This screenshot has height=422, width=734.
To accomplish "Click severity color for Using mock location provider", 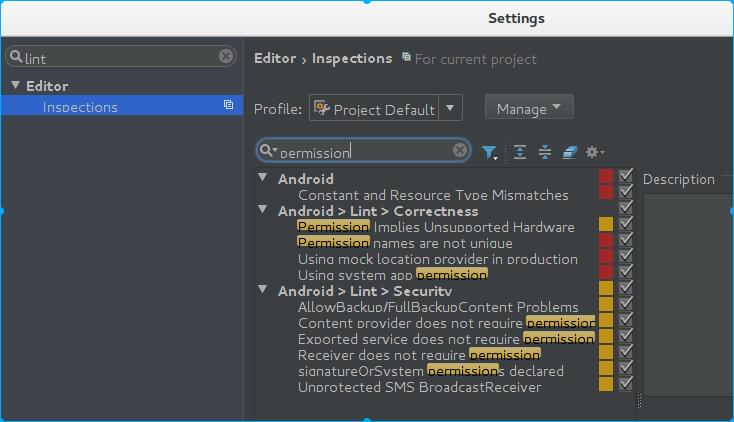I will pos(606,257).
